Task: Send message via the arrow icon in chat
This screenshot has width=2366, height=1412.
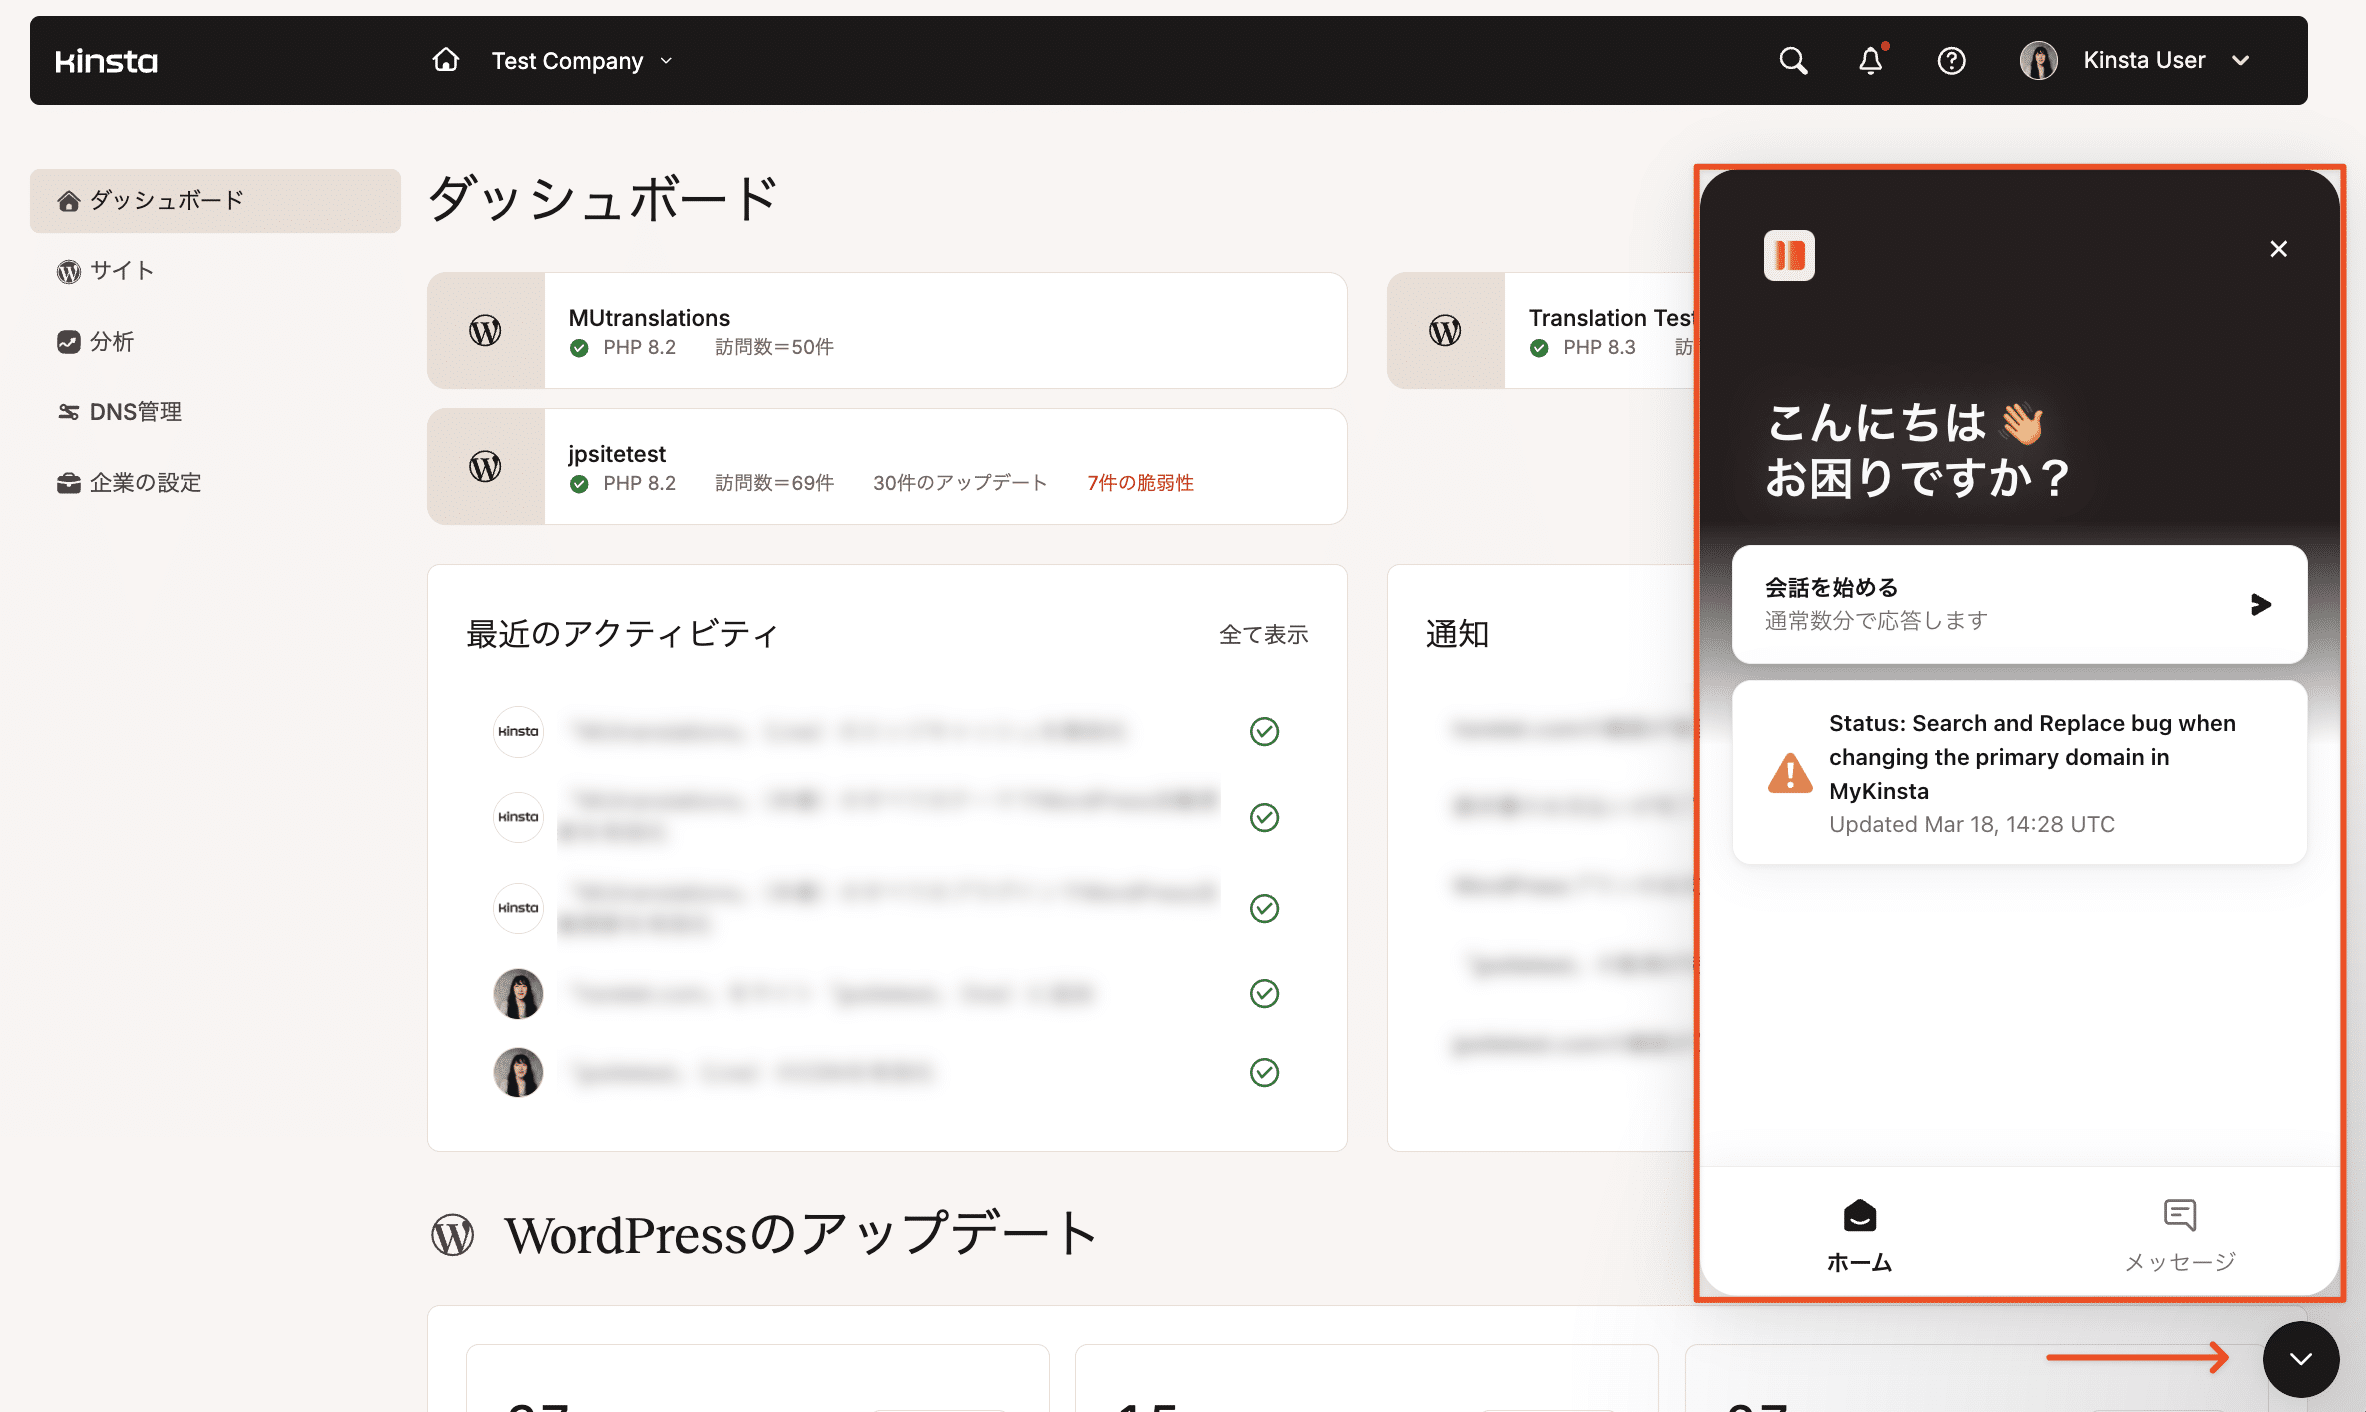Action: [x=2260, y=604]
